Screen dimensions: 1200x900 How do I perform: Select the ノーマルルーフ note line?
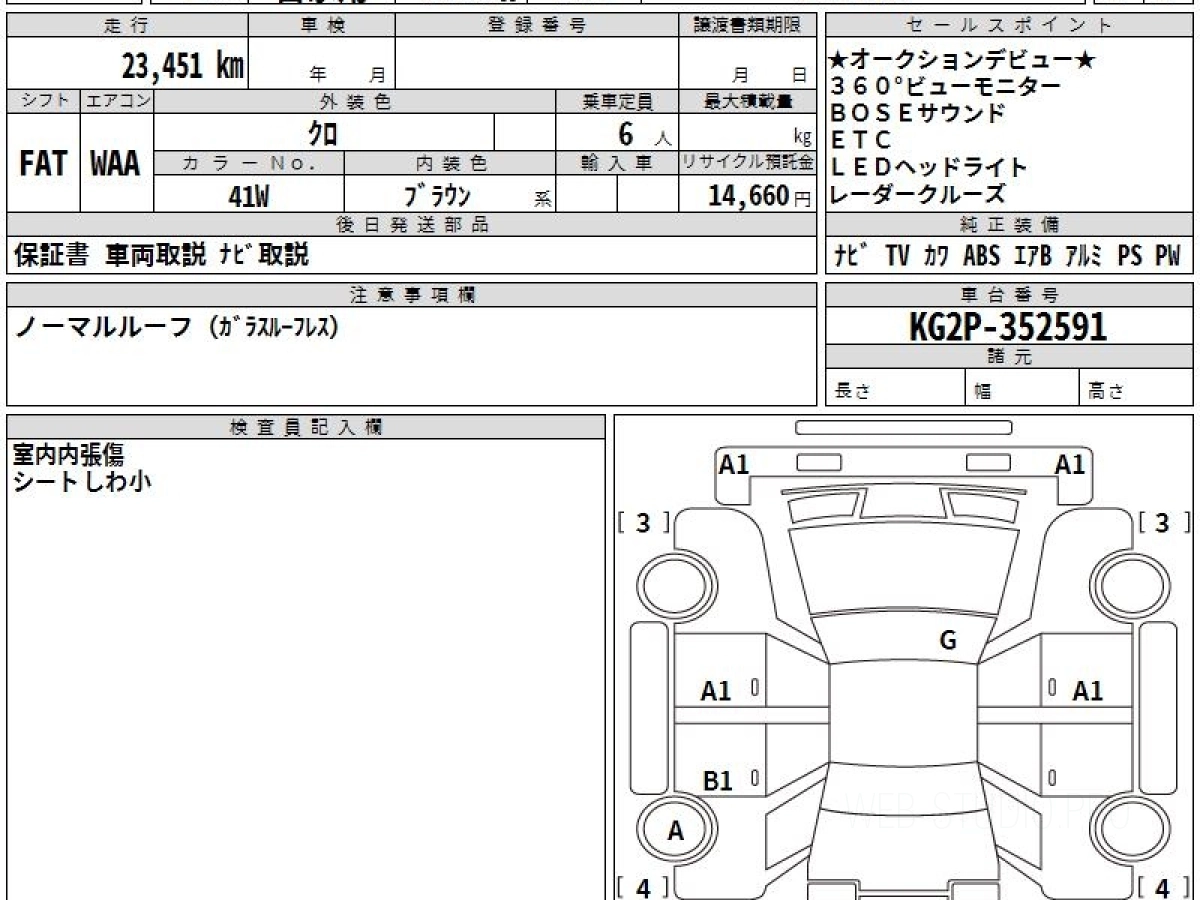[177, 327]
